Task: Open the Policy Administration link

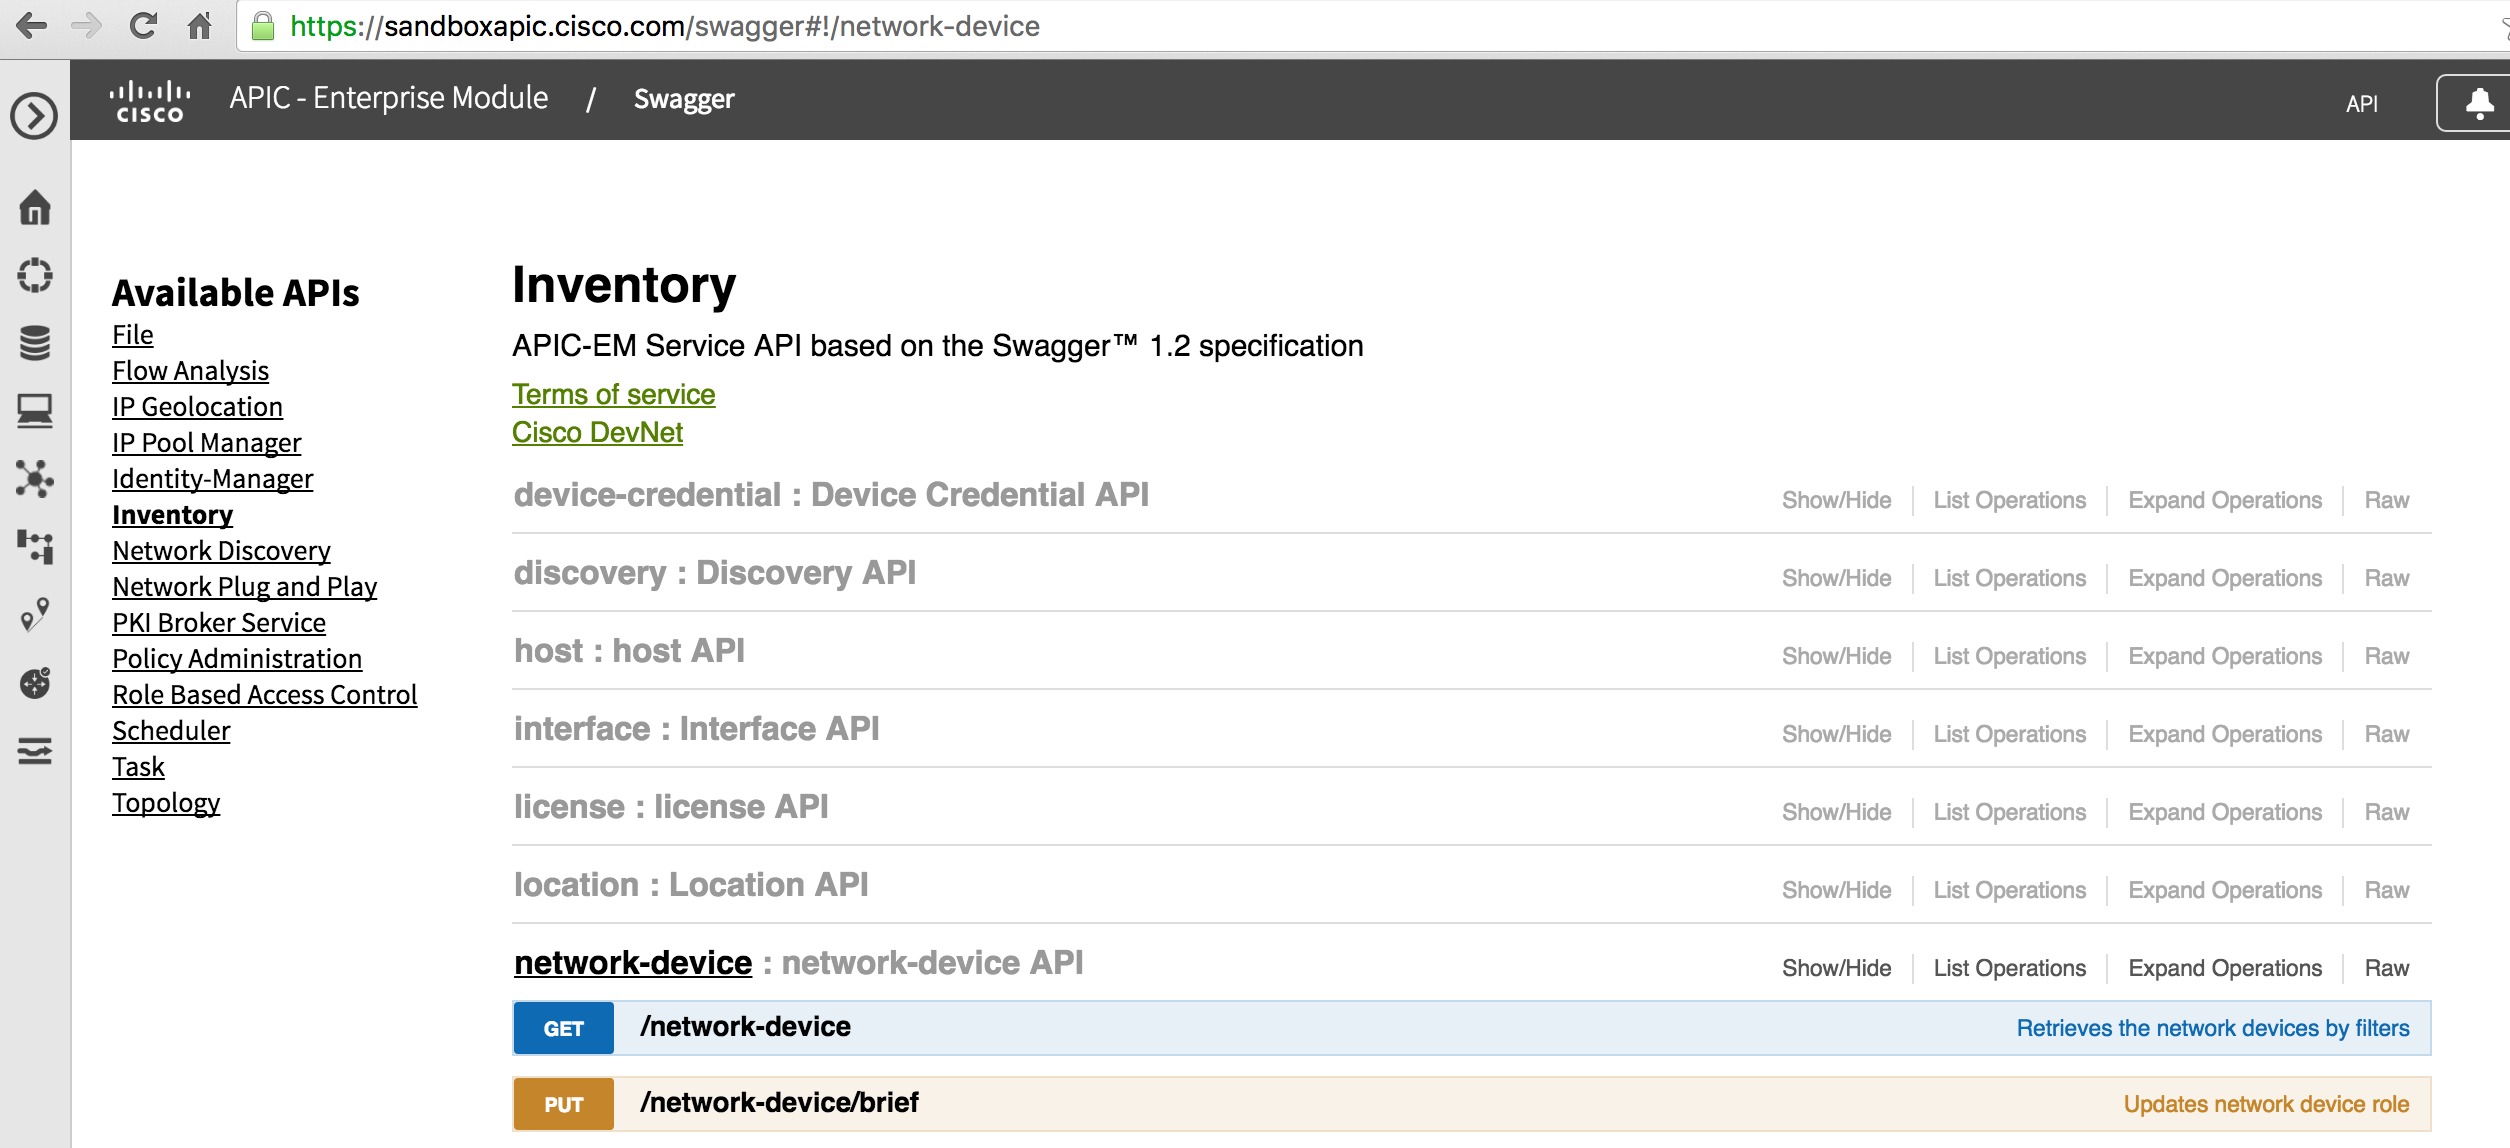Action: point(237,659)
